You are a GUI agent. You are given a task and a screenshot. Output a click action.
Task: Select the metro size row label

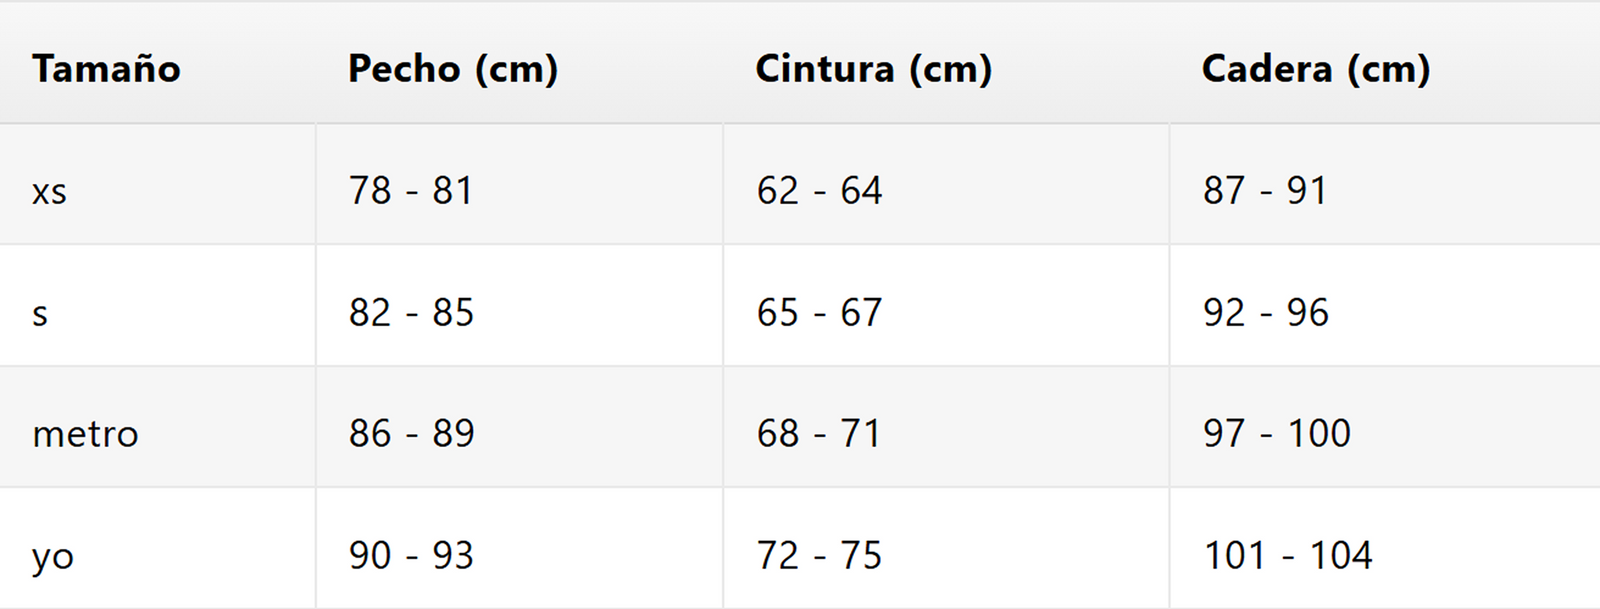(85, 434)
